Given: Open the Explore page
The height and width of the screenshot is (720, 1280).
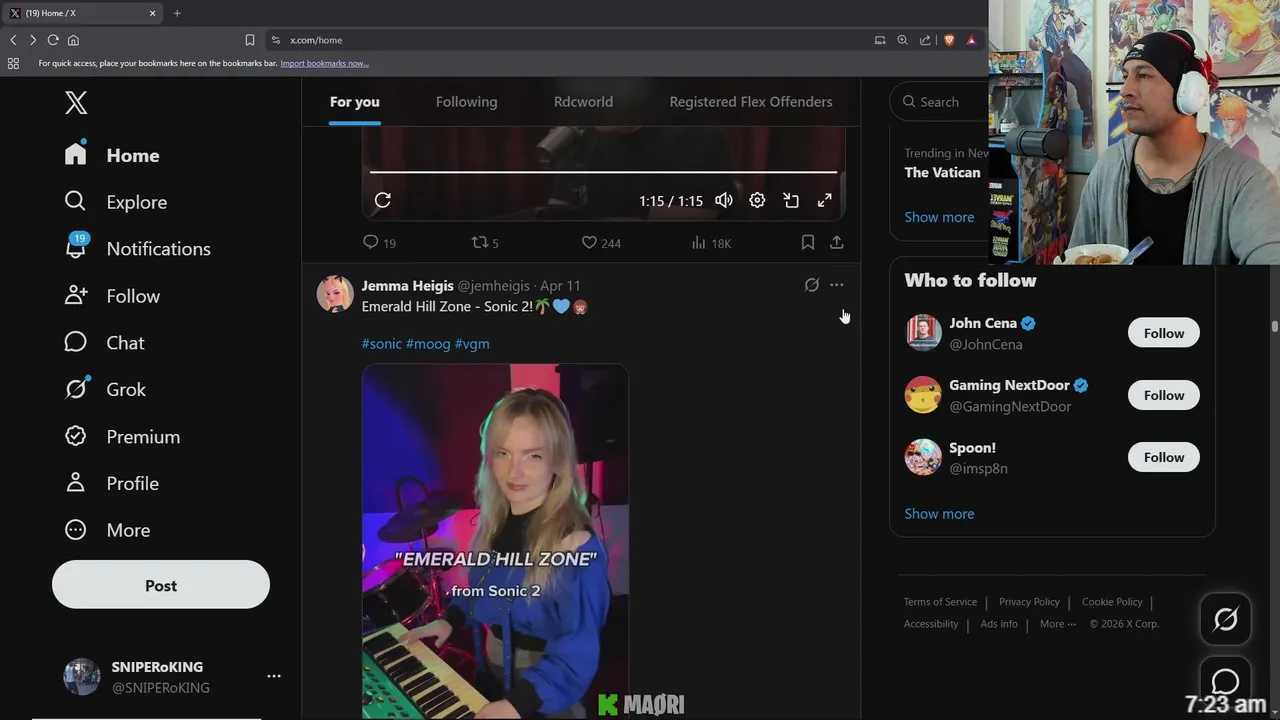Looking at the screenshot, I should coord(116,202).
